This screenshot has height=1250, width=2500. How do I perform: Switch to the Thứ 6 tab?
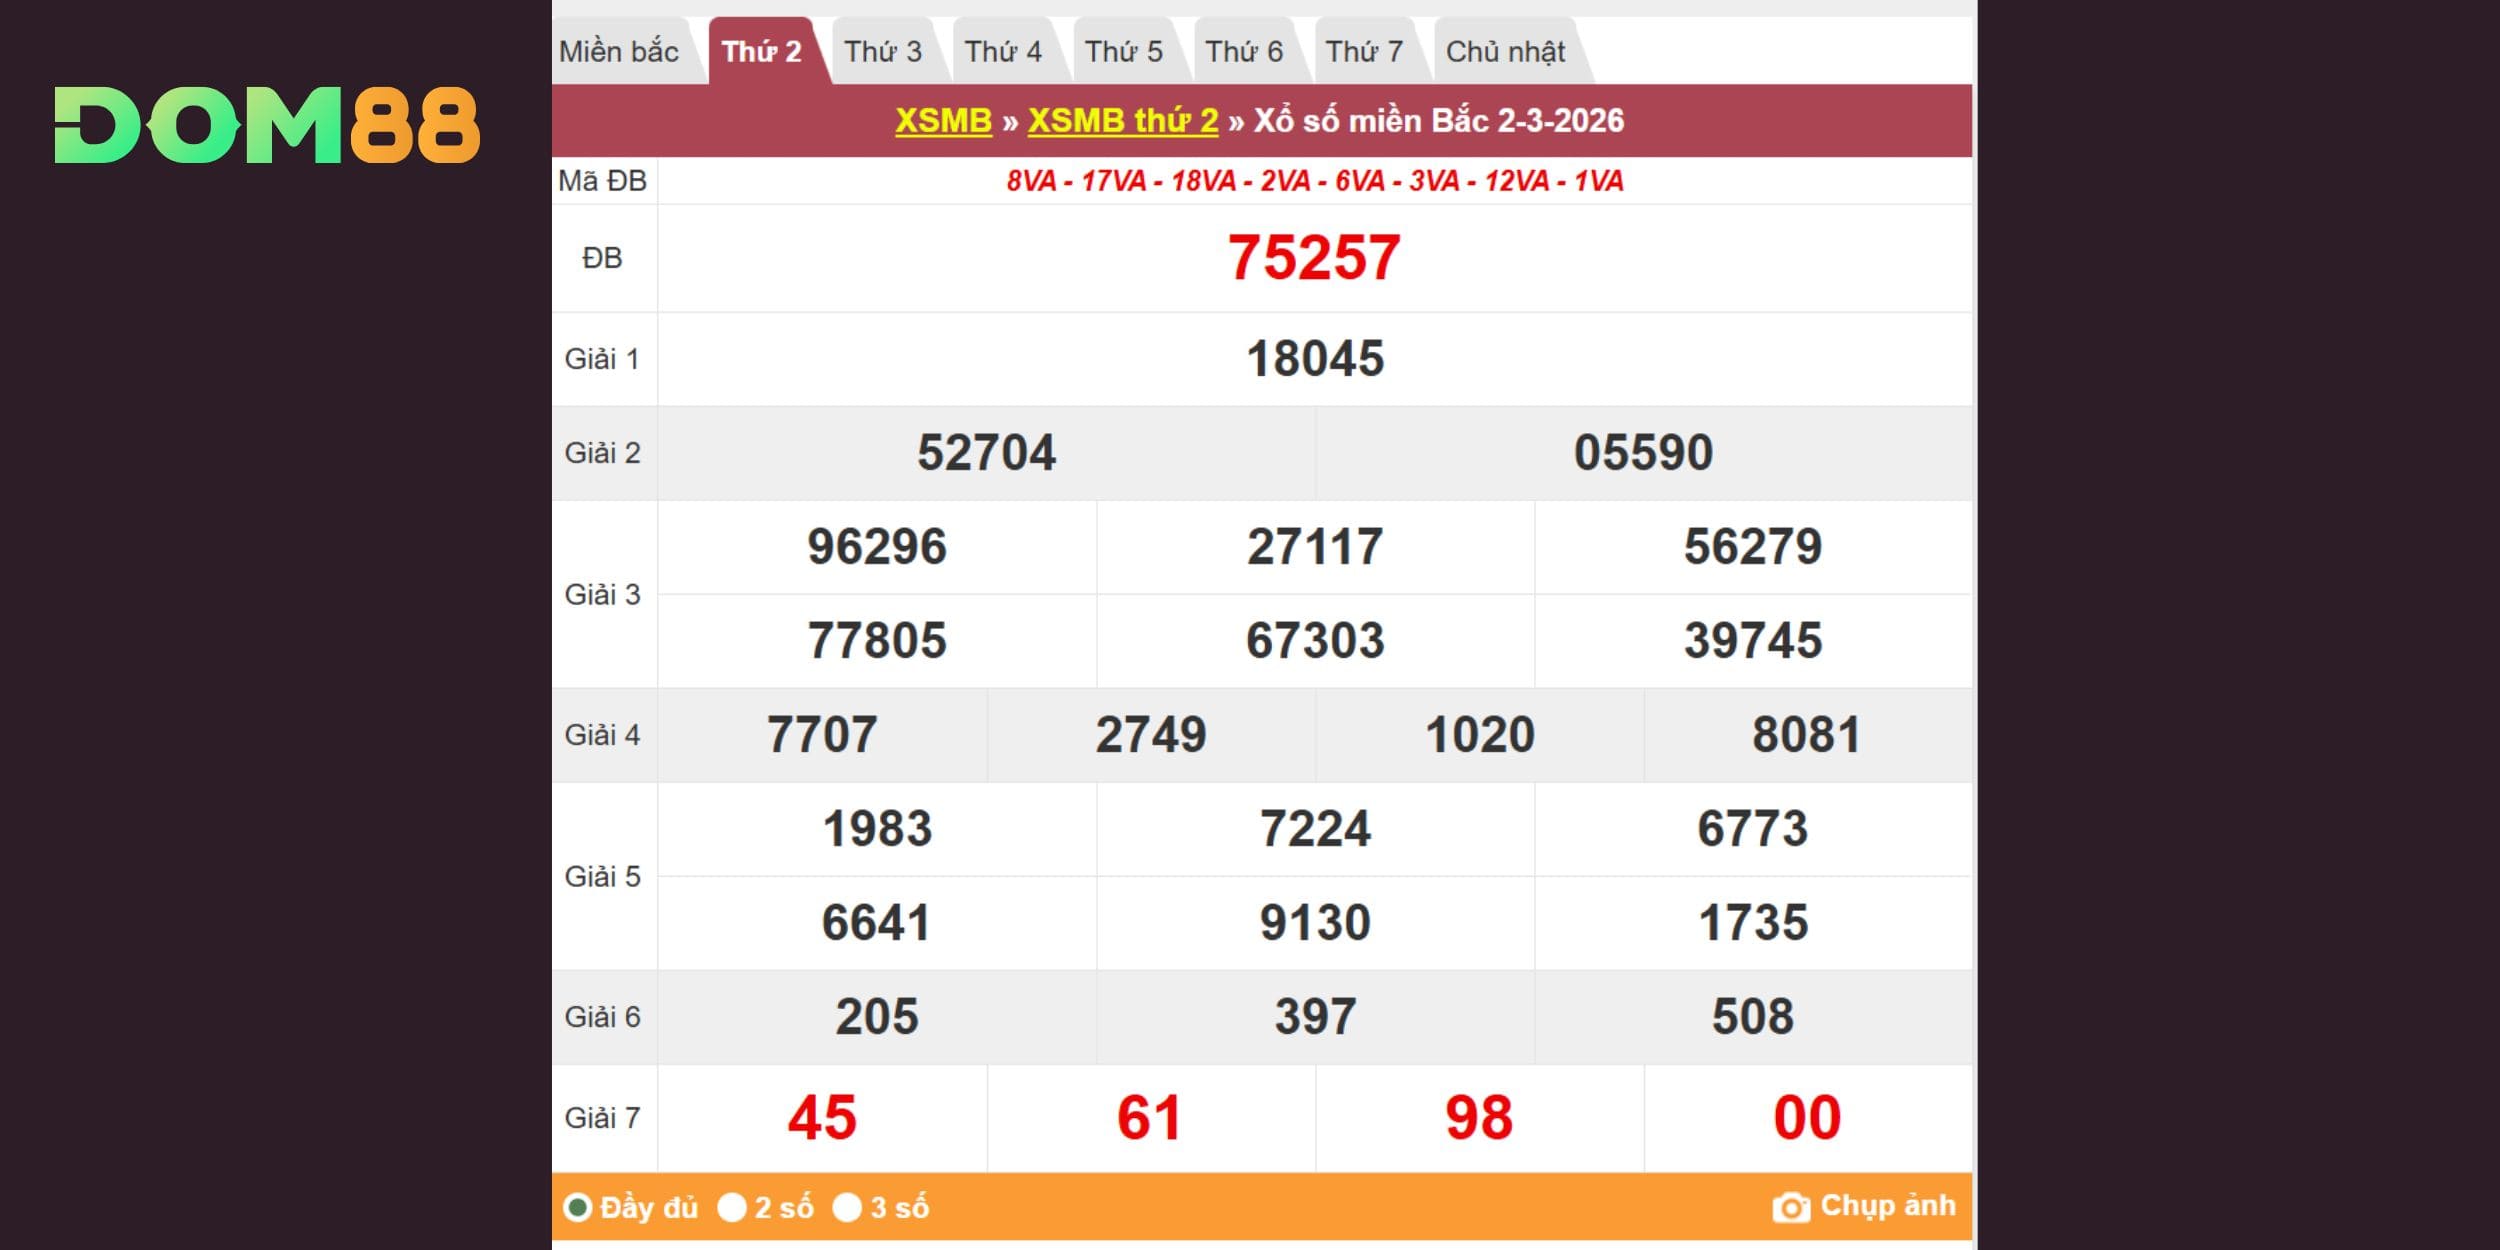pos(1244,52)
